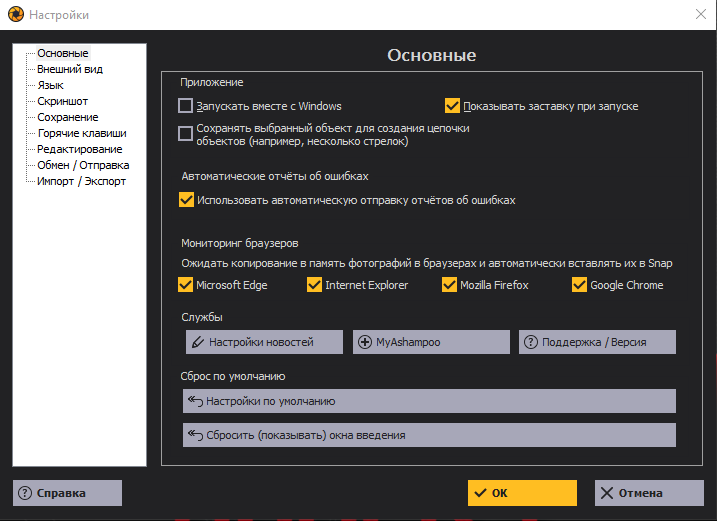Click the Справка help button
717x521 pixels.
click(67, 493)
